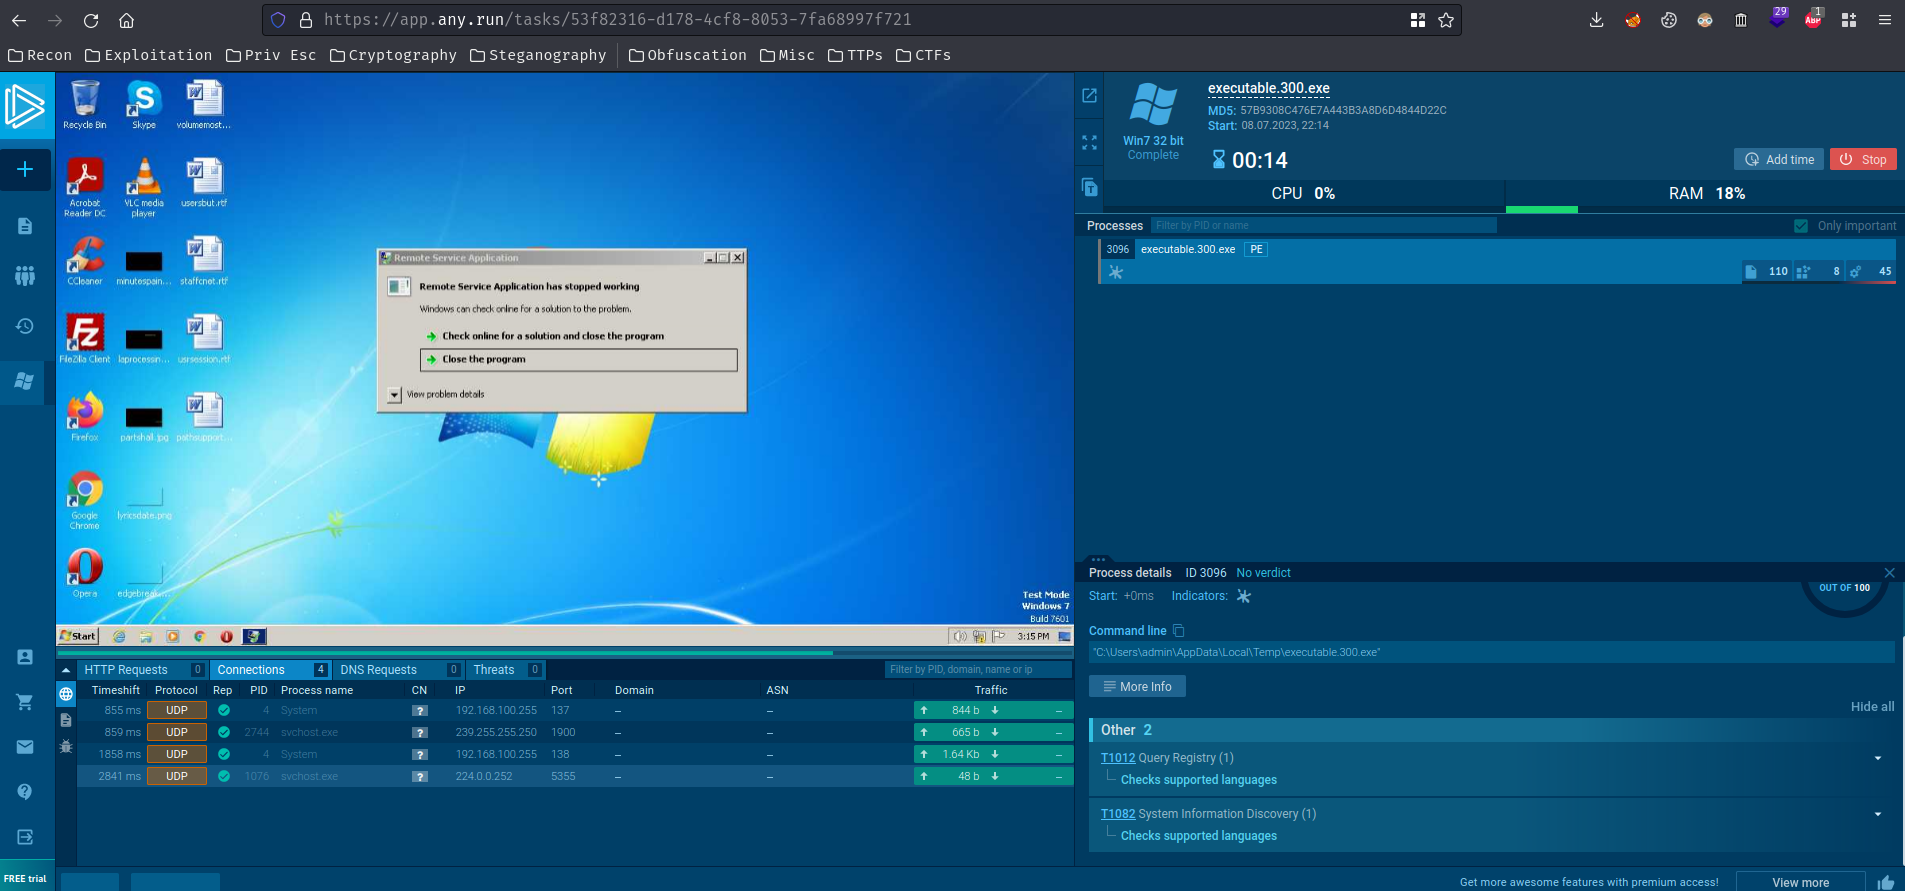Open T1012 technique link
This screenshot has height=891, width=1905.
1118,758
